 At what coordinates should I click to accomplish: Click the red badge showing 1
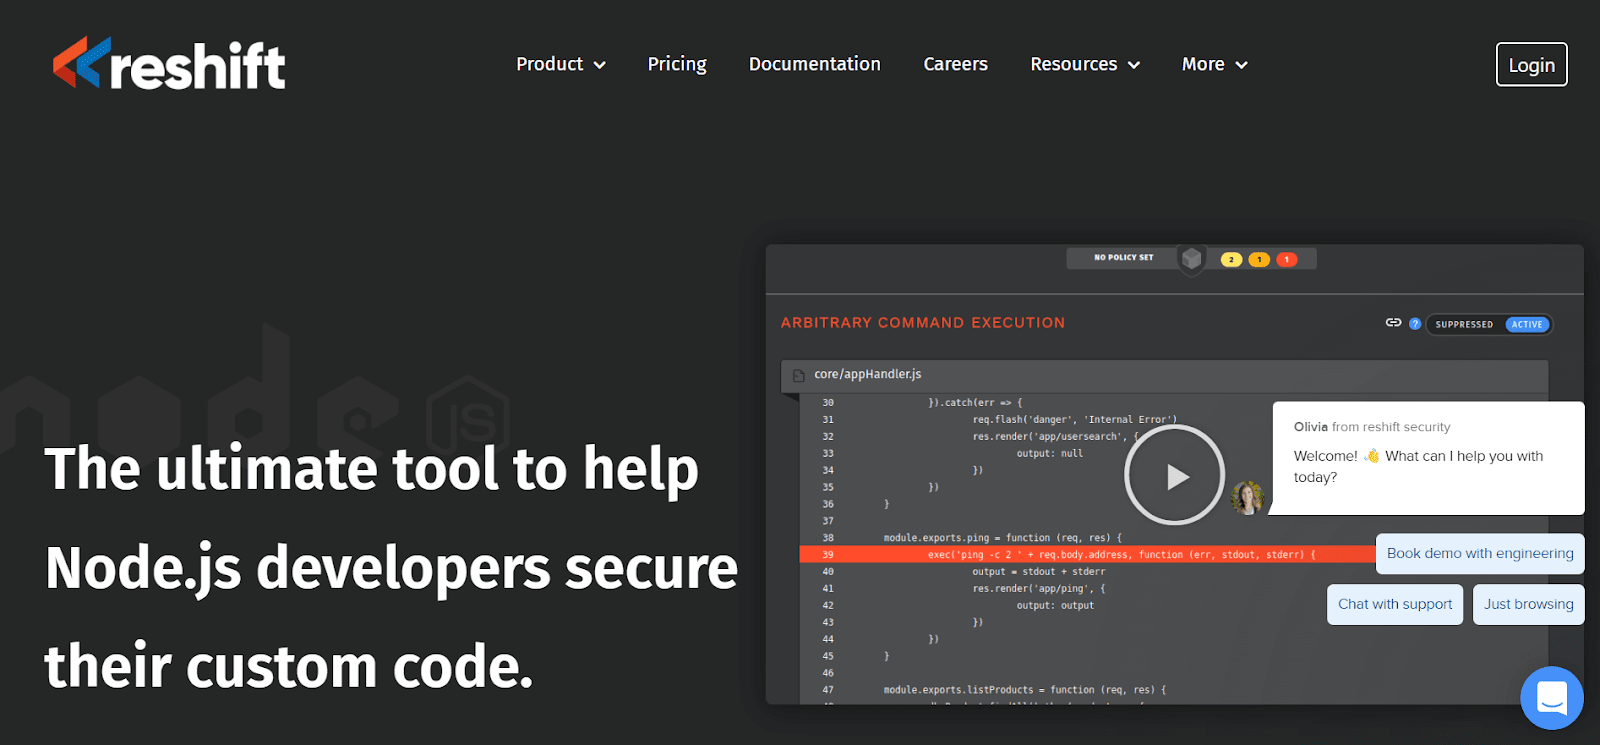point(1287,259)
